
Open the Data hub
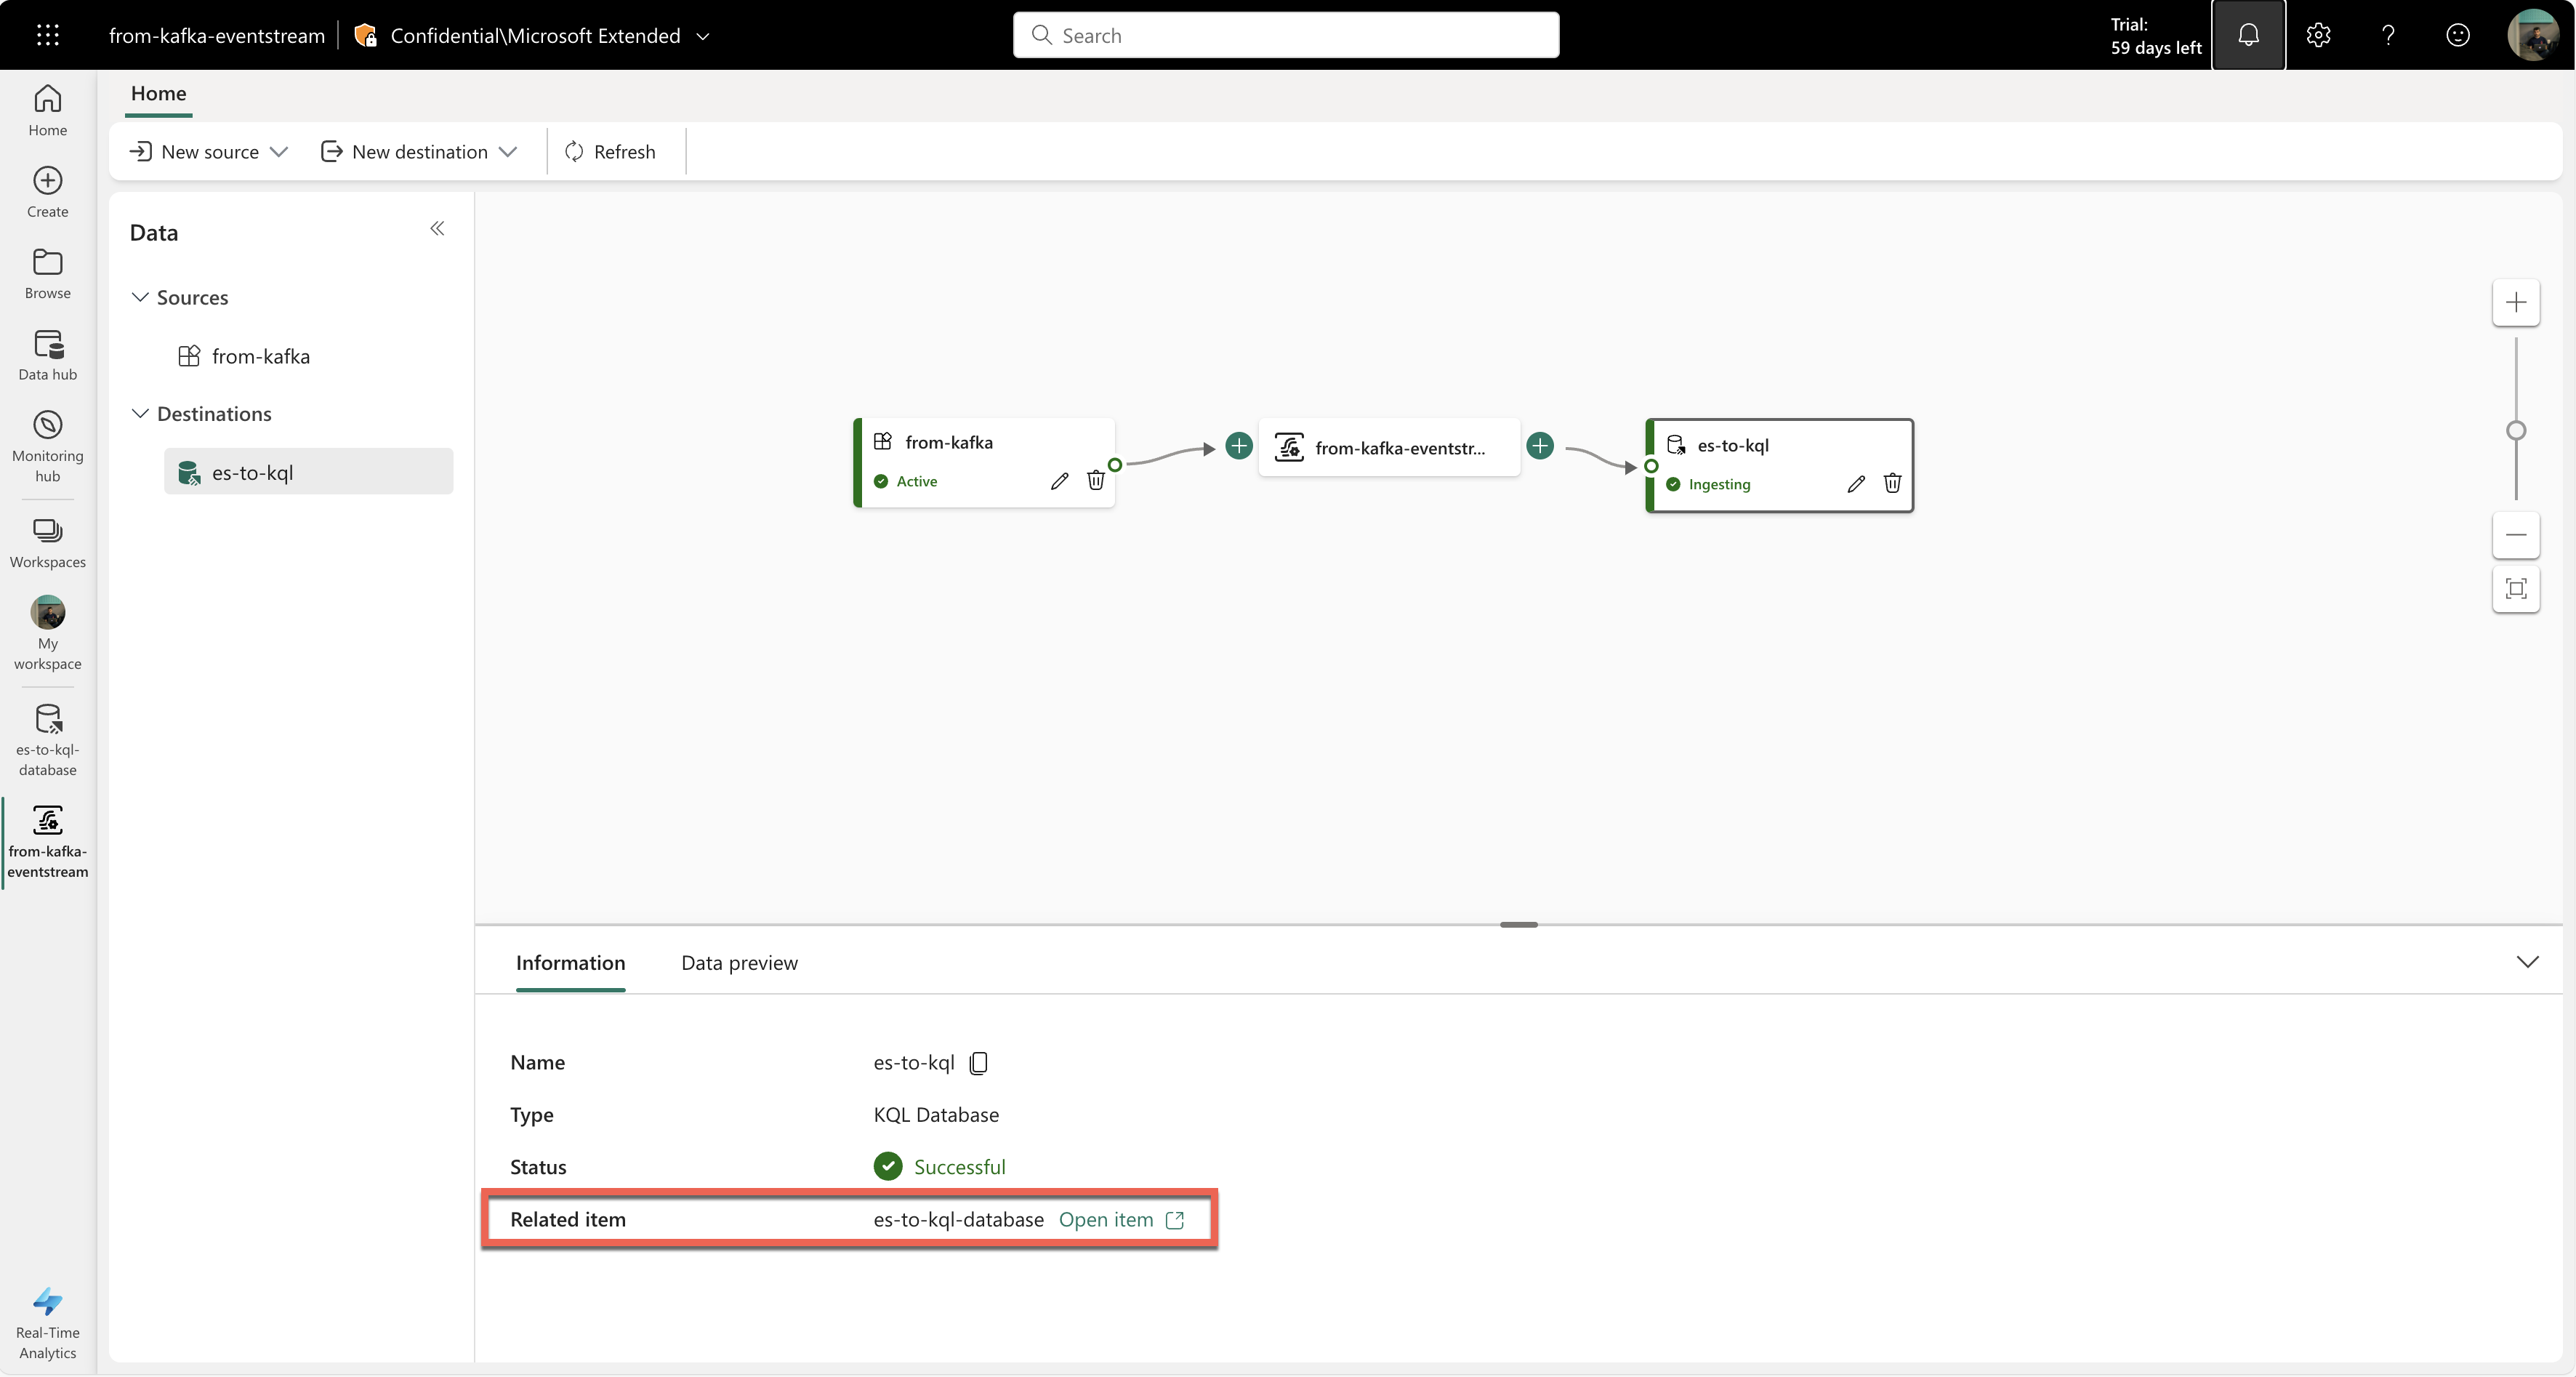pyautogui.click(x=47, y=353)
